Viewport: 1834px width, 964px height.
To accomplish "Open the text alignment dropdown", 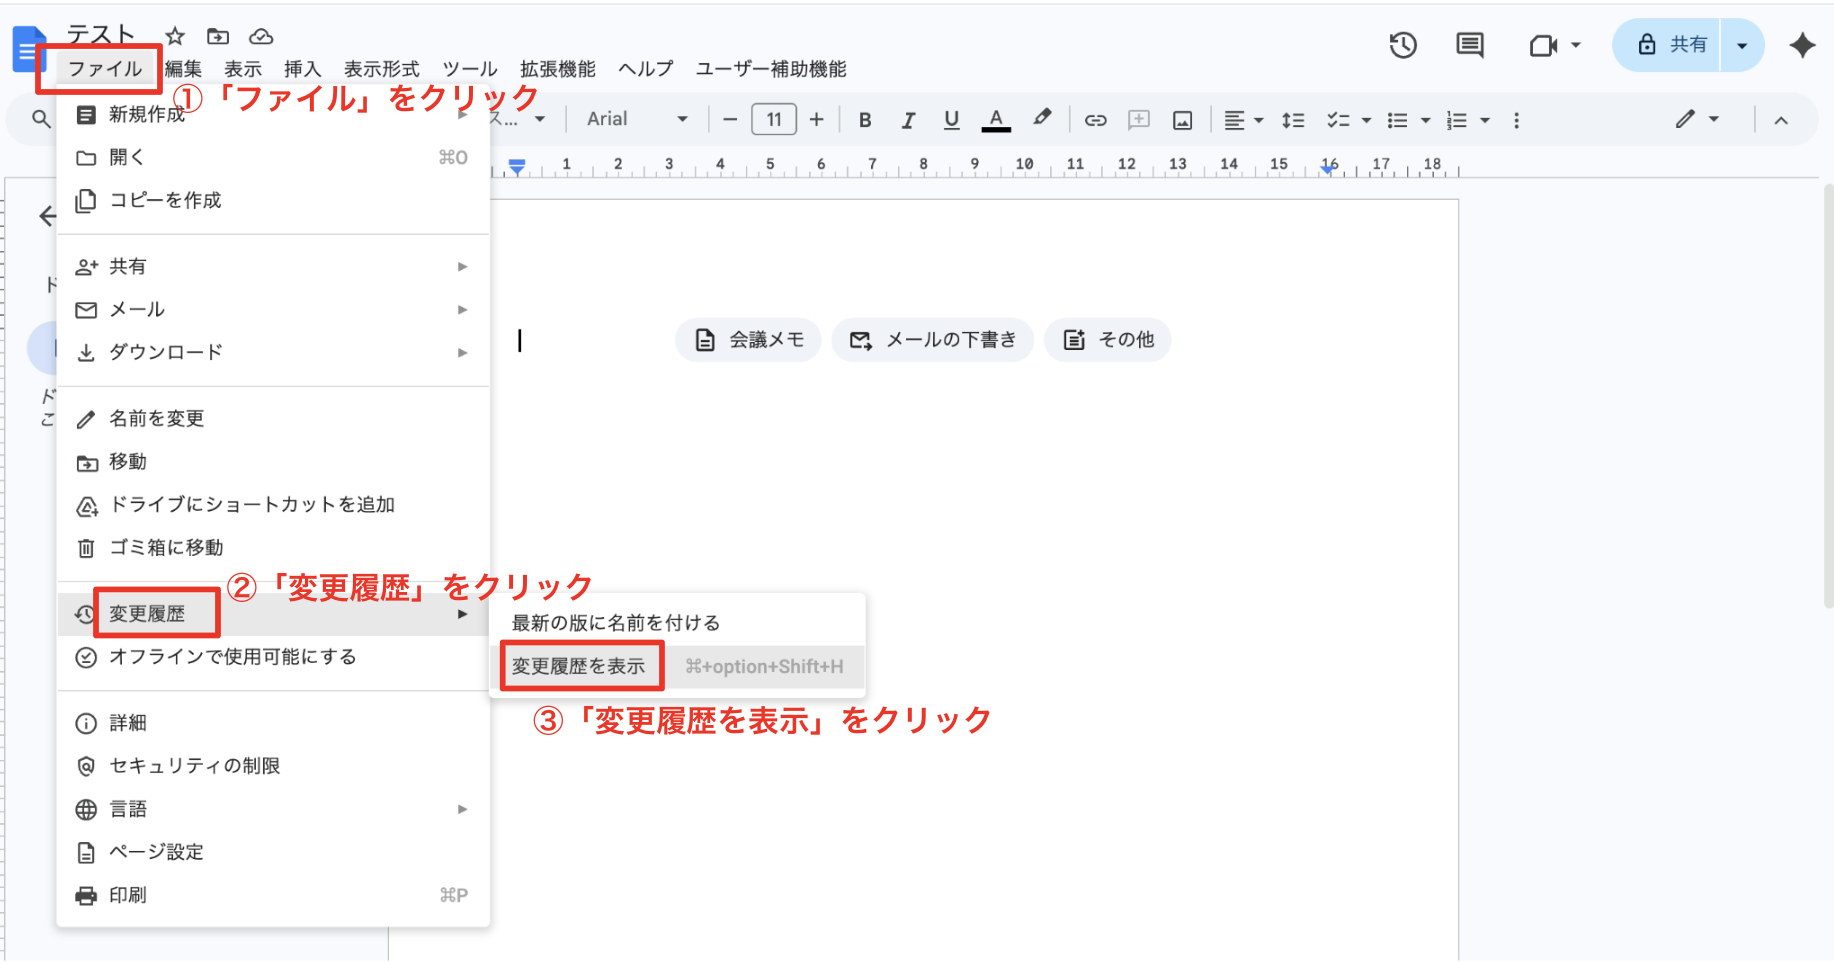I will [1243, 120].
